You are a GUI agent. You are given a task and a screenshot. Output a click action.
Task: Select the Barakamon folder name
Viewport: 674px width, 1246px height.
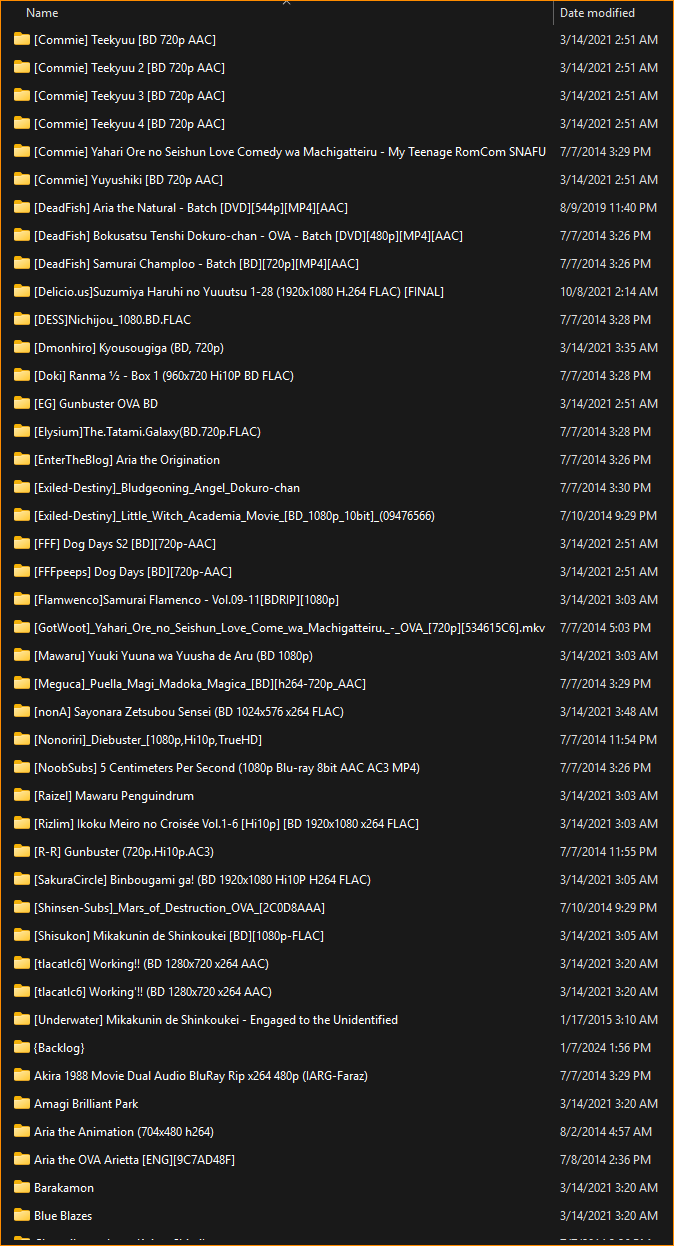(64, 1188)
